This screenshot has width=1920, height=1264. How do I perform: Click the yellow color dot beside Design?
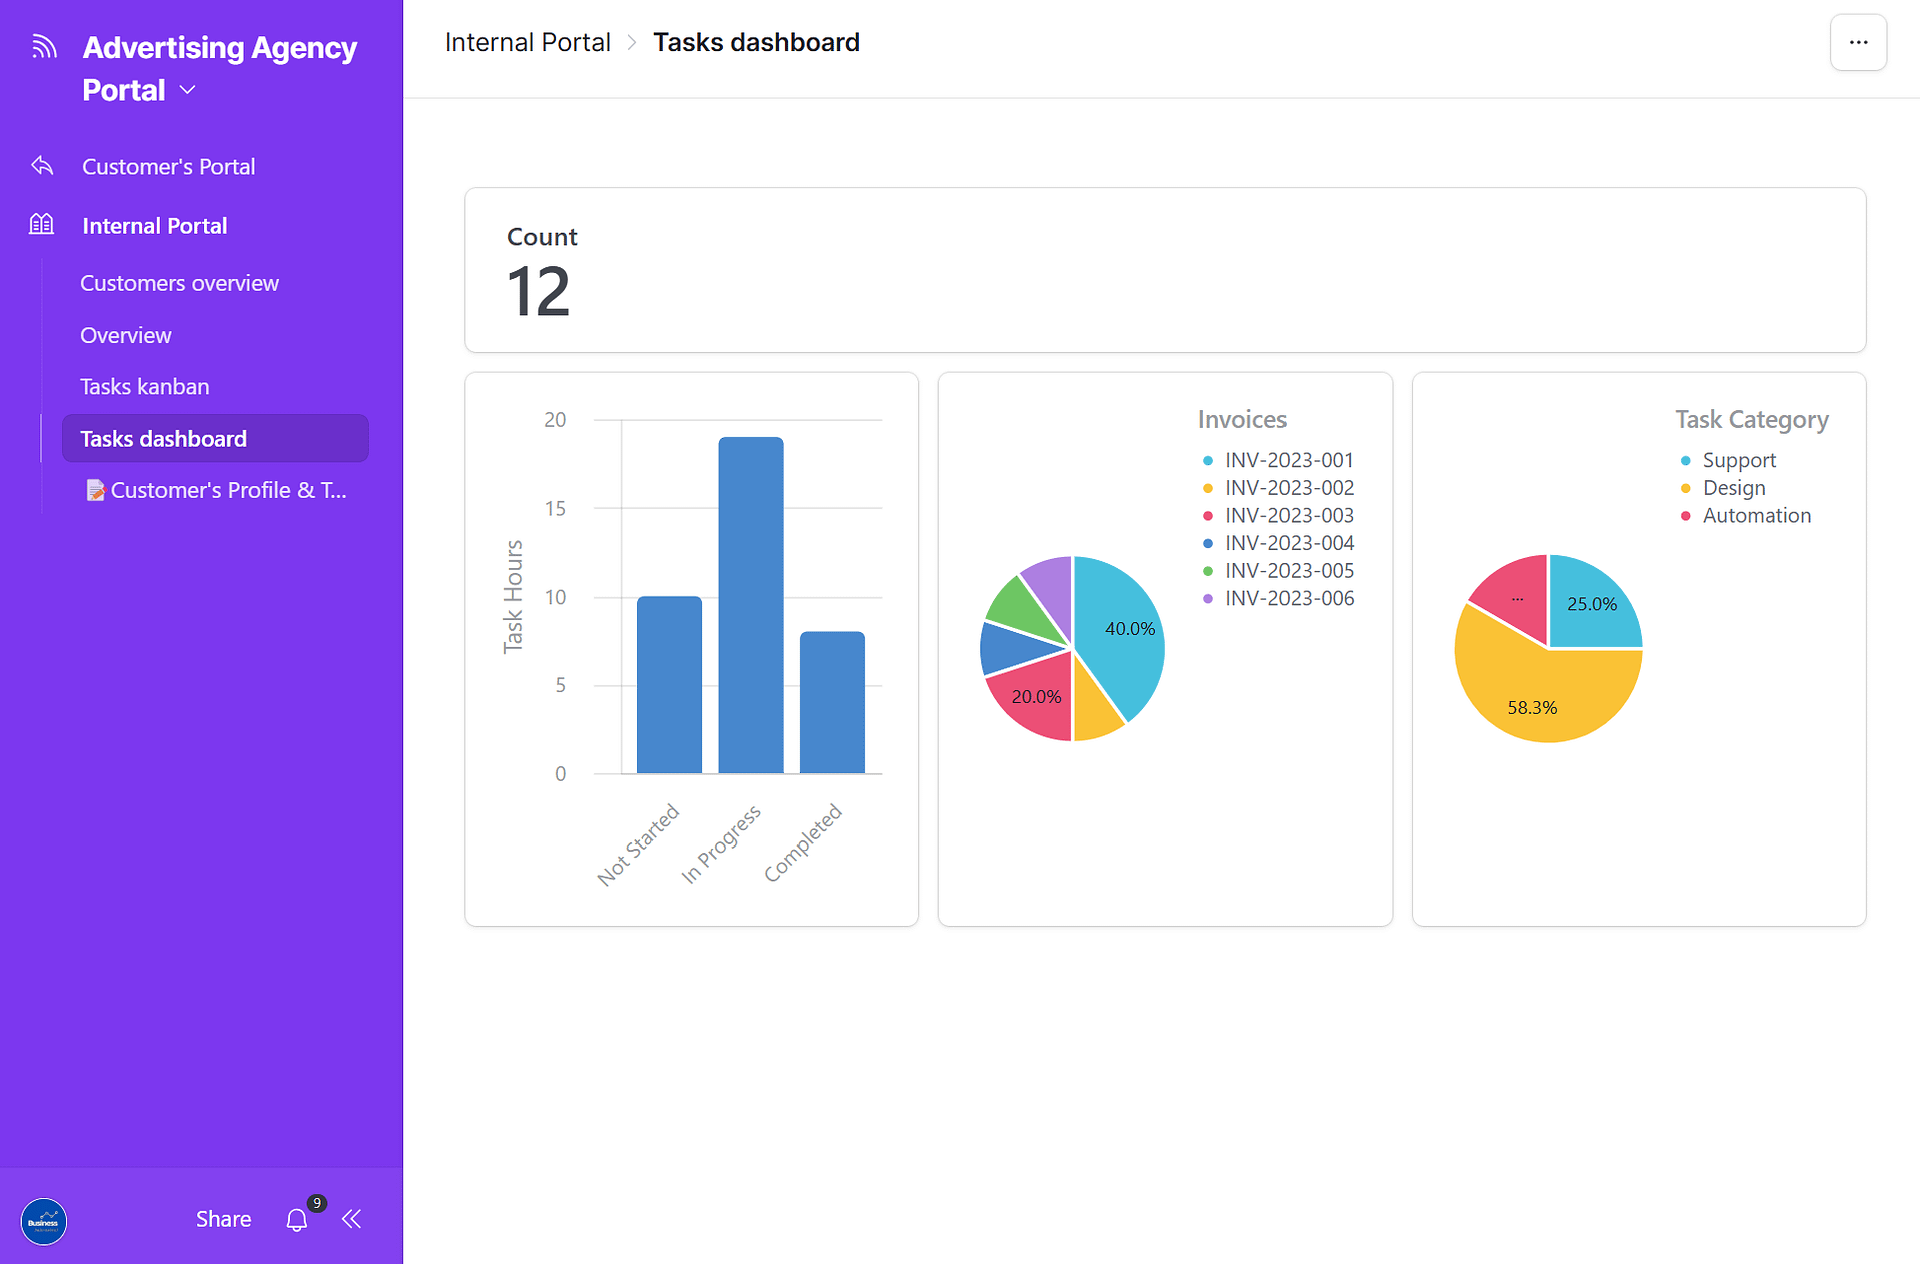(x=1685, y=488)
